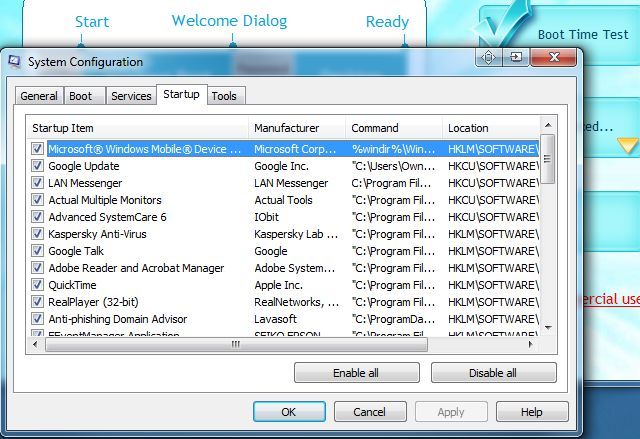Click the vertical scrollbar thumb

(548, 159)
